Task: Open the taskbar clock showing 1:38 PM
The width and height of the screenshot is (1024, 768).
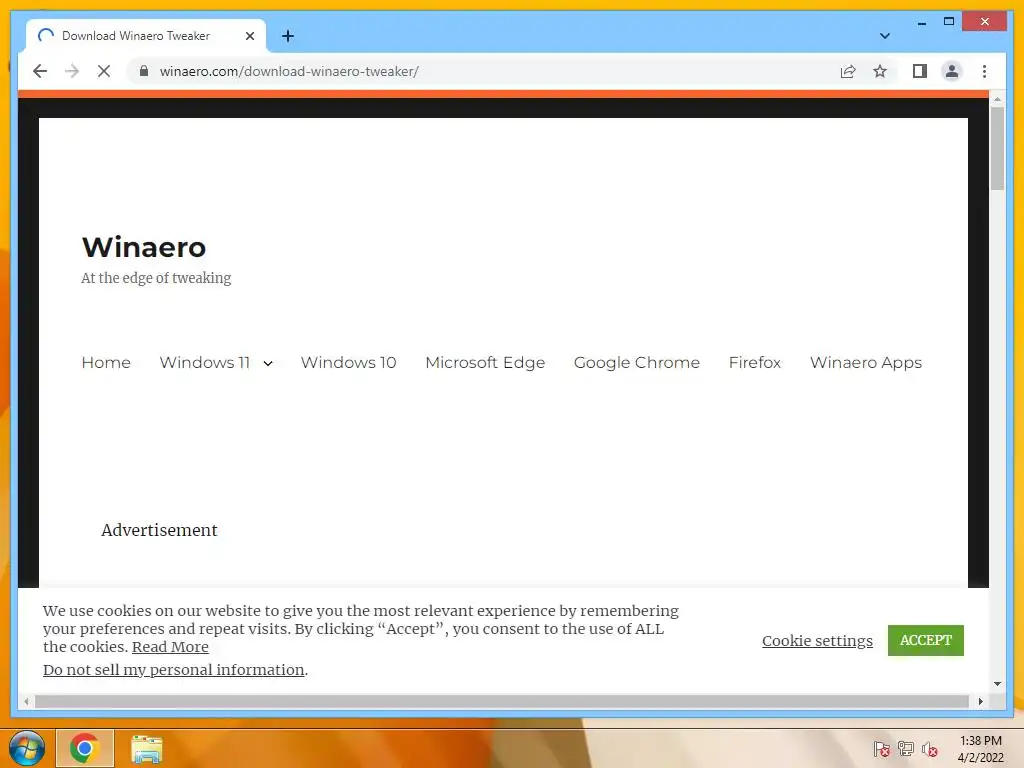Action: click(980, 749)
